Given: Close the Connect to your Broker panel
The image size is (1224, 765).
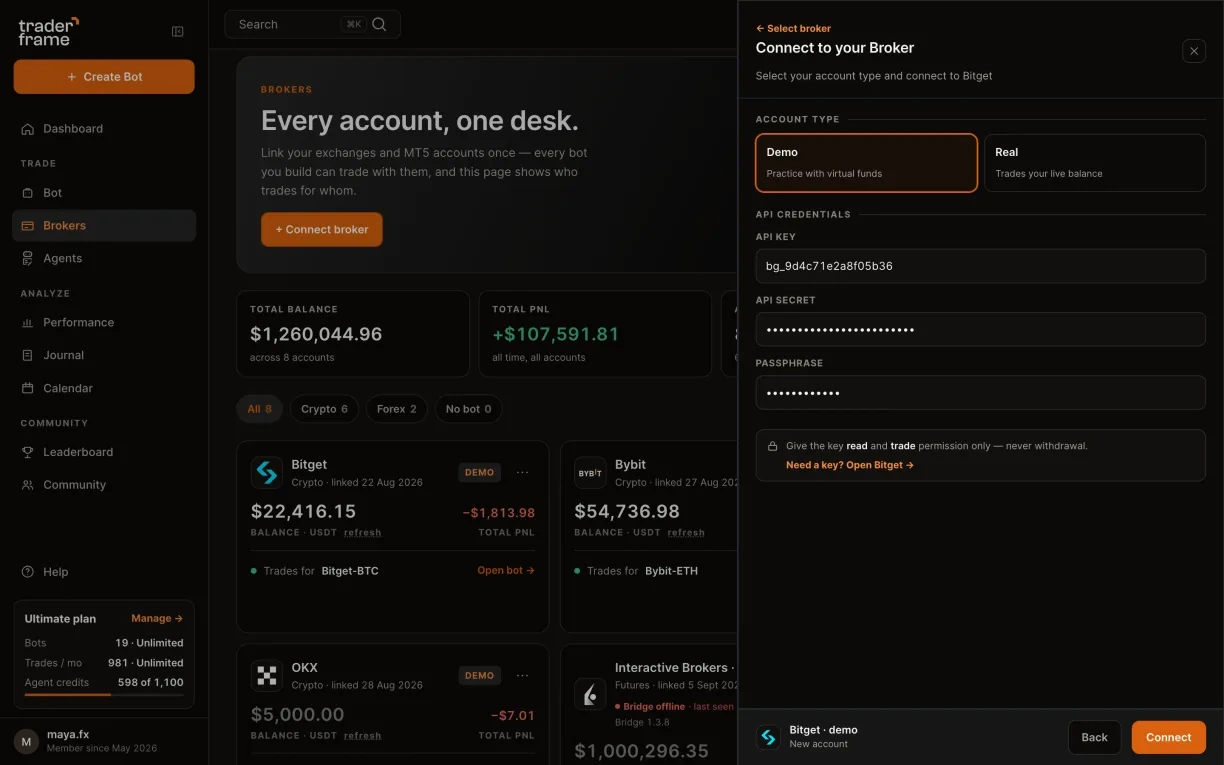Looking at the screenshot, I should coord(1194,51).
